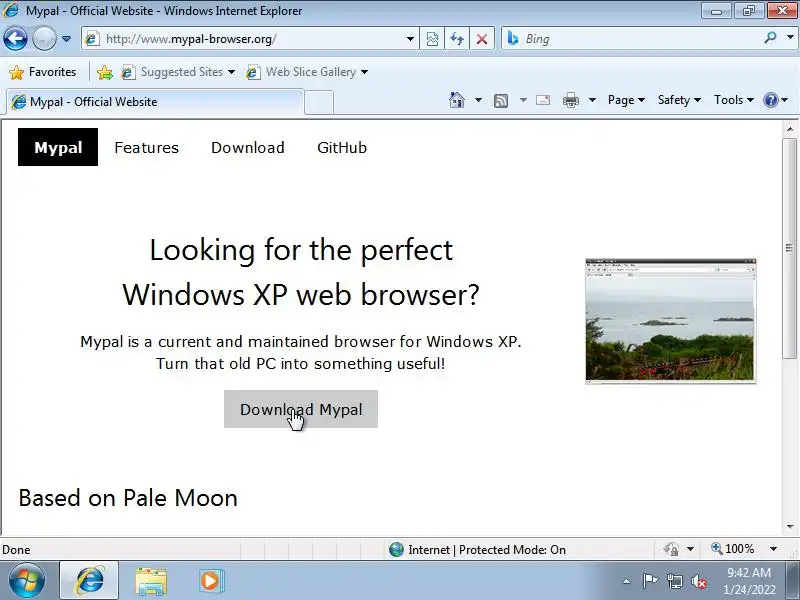Click the taskbar clock 9:42 AM

pyautogui.click(x=748, y=572)
